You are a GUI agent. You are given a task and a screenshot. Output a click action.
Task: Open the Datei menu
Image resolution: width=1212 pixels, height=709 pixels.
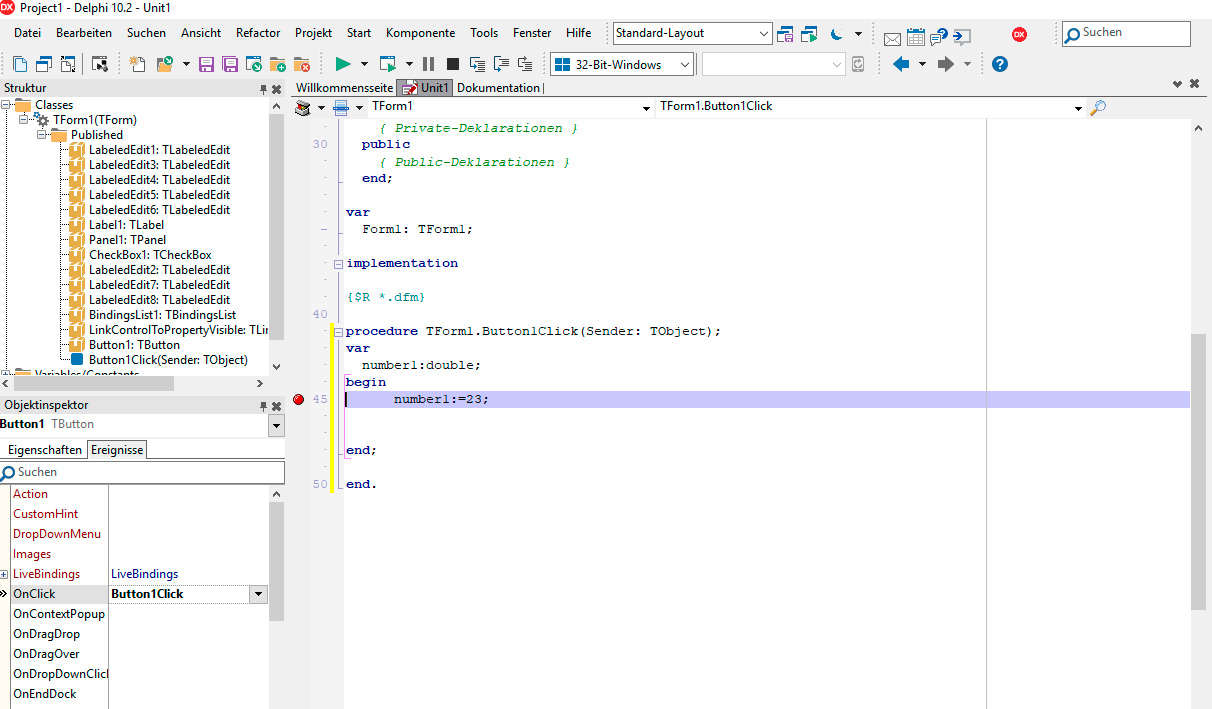click(28, 33)
